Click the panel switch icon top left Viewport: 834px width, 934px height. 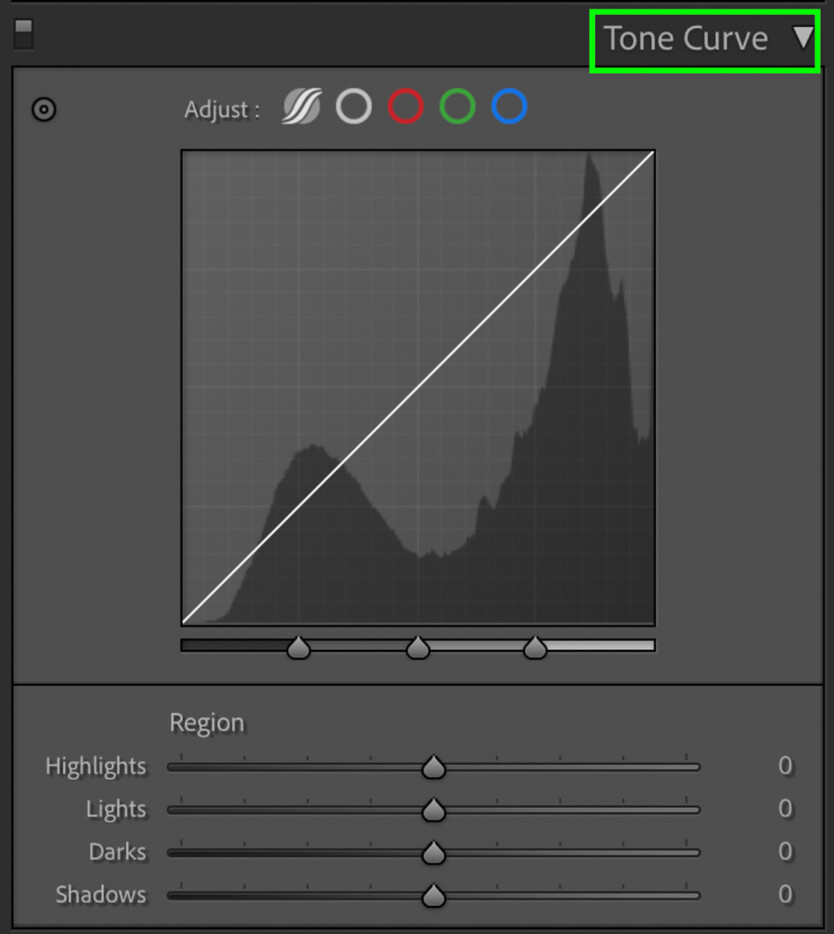[x=22, y=33]
